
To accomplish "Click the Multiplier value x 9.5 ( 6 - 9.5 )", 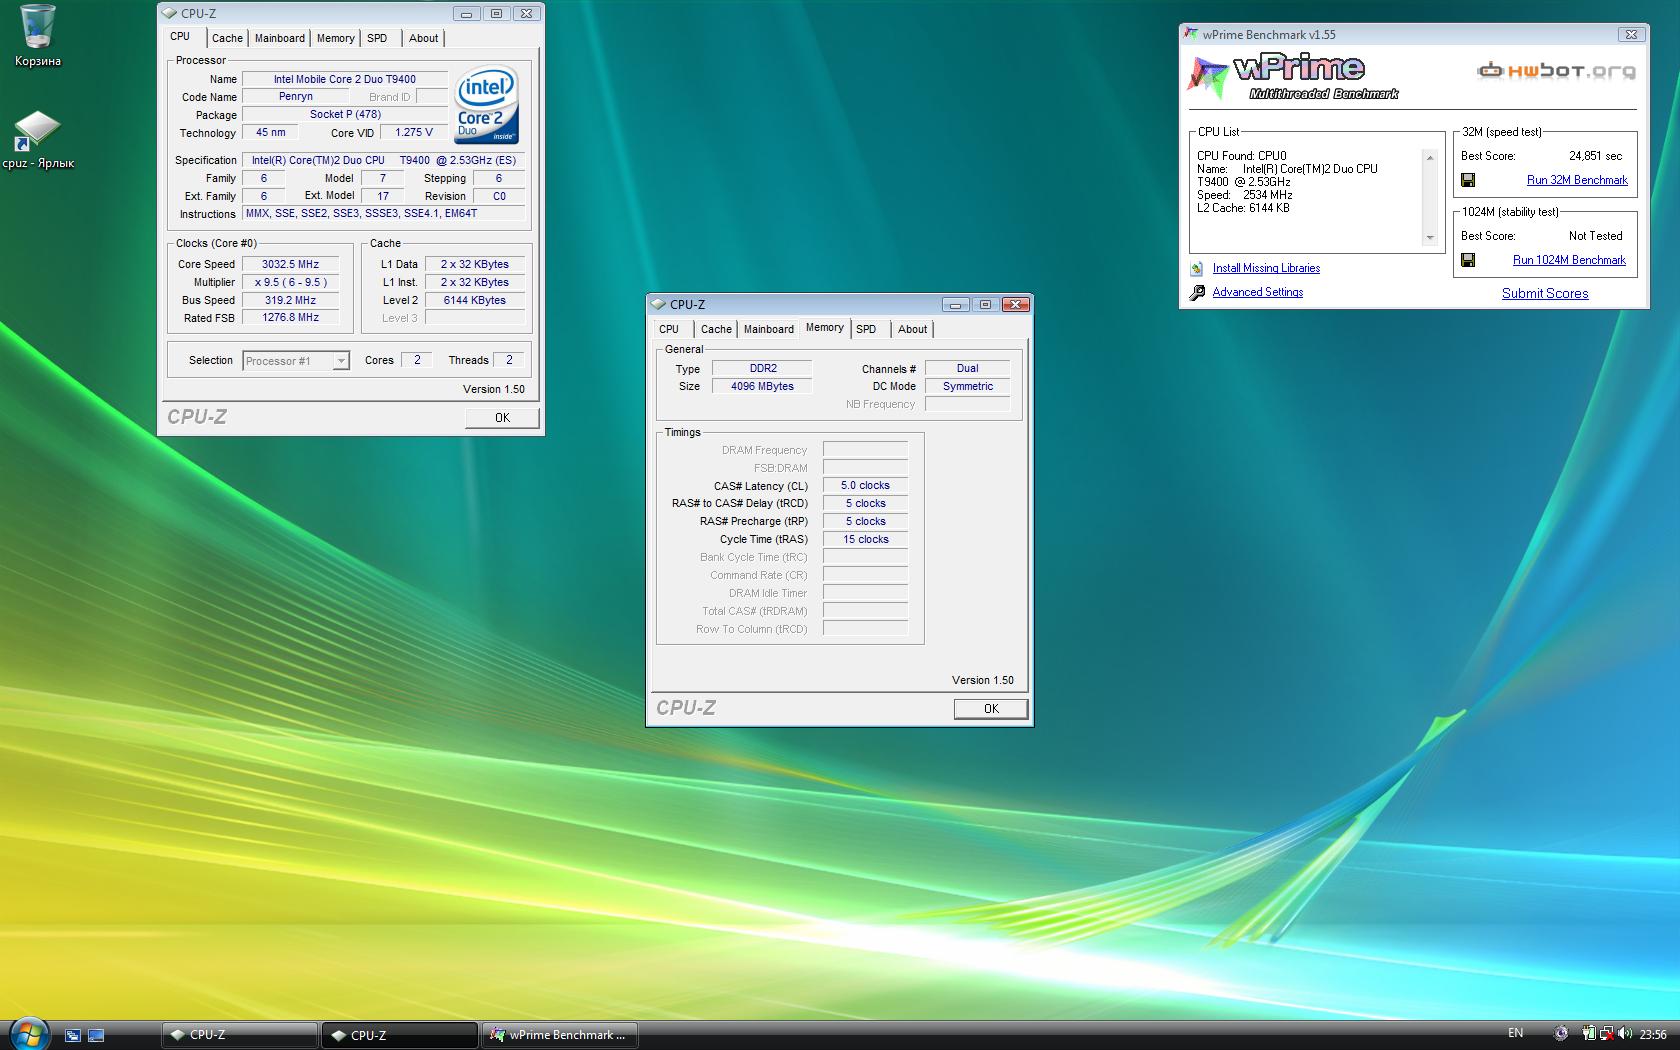I will pyautogui.click(x=290, y=282).
